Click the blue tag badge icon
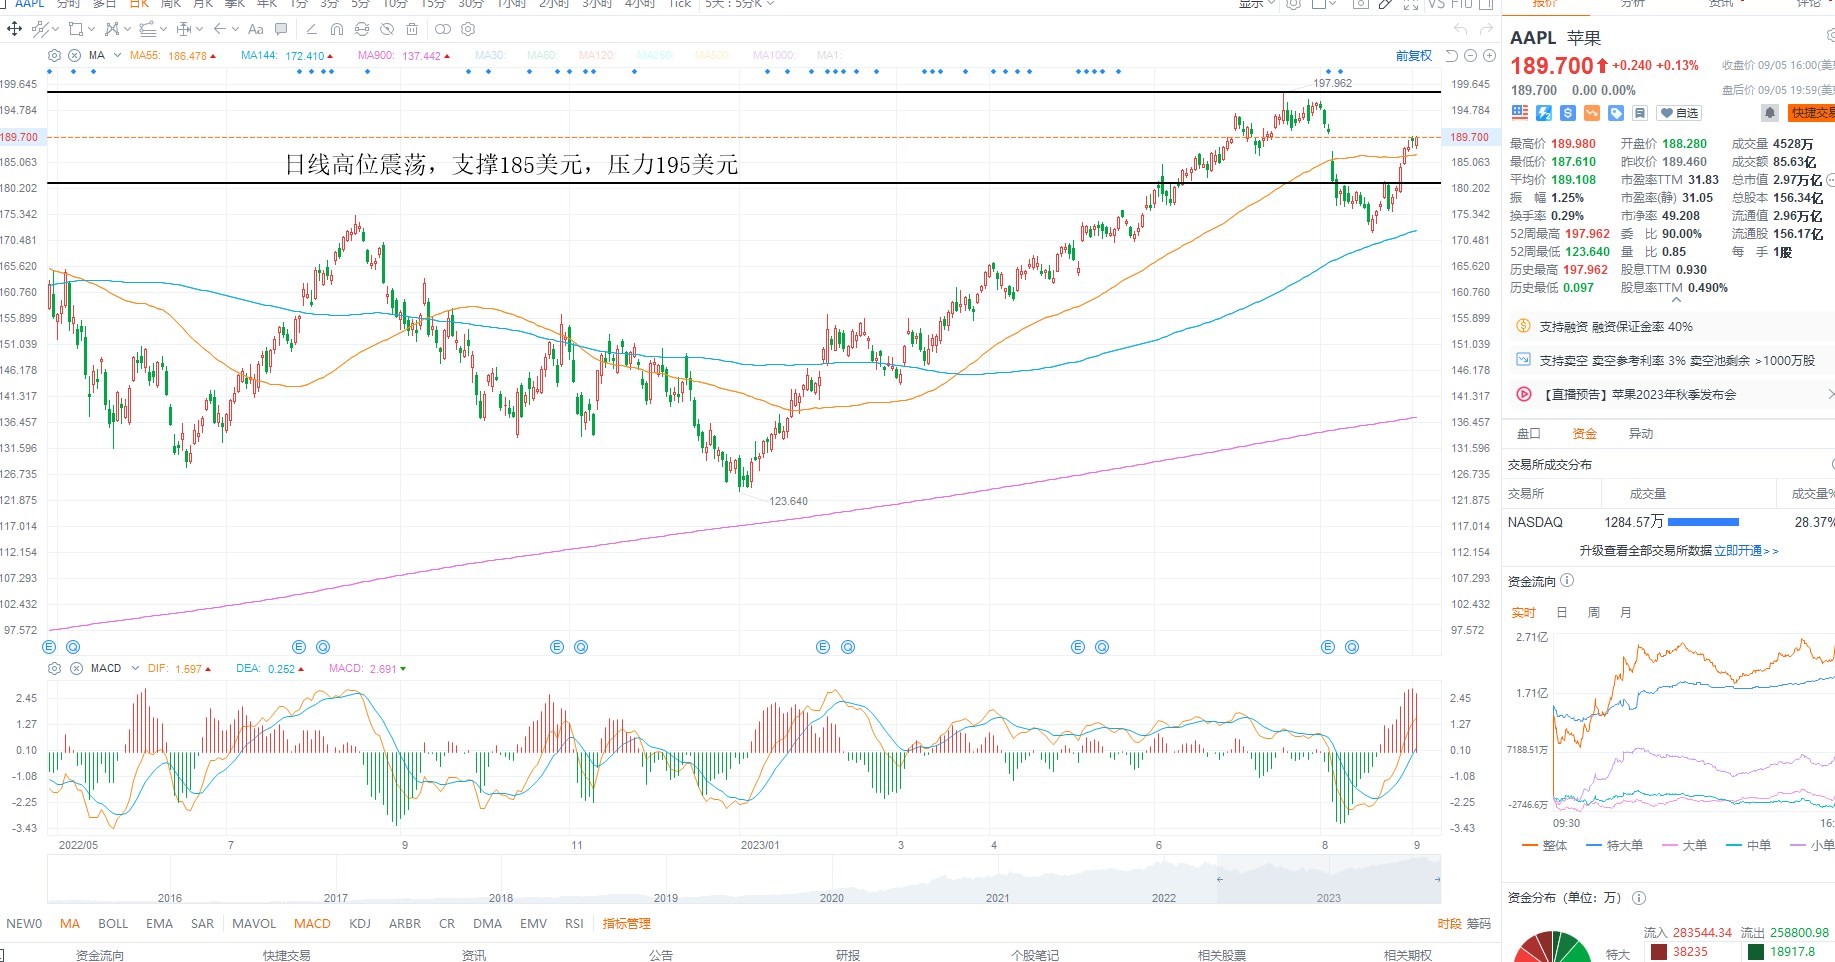1835x962 pixels. click(1616, 113)
